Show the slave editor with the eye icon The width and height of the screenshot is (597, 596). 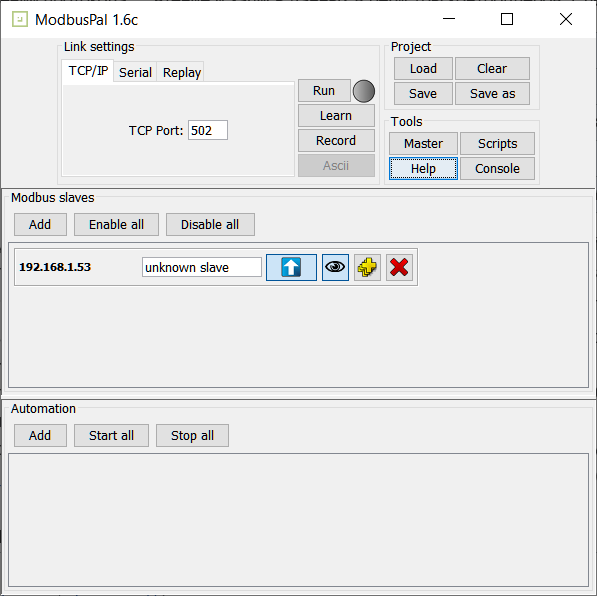pyautogui.click(x=335, y=267)
